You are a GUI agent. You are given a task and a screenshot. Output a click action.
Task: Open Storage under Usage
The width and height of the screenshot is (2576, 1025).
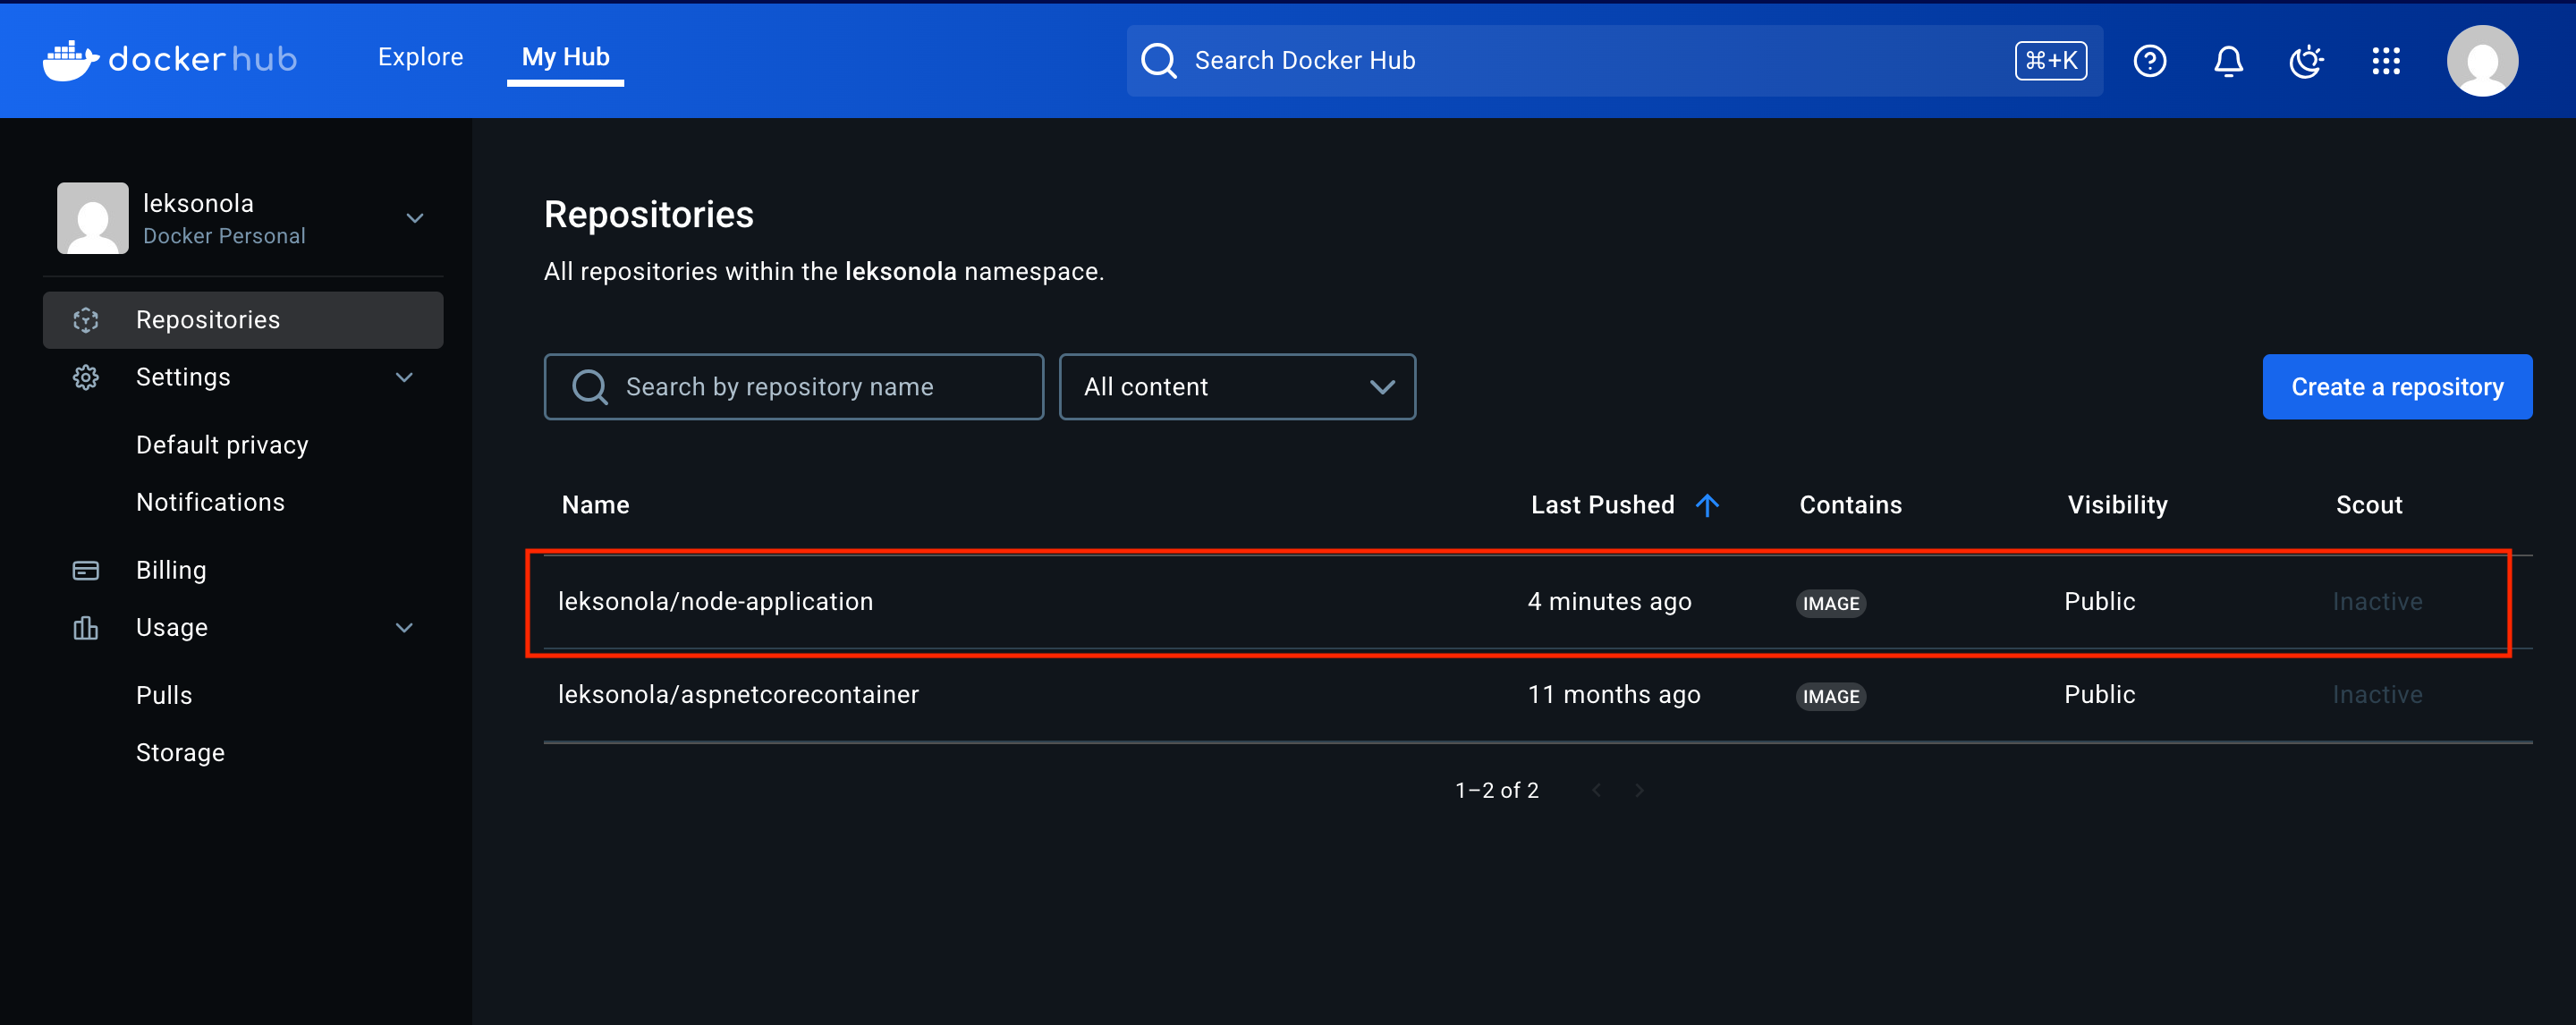pos(180,753)
